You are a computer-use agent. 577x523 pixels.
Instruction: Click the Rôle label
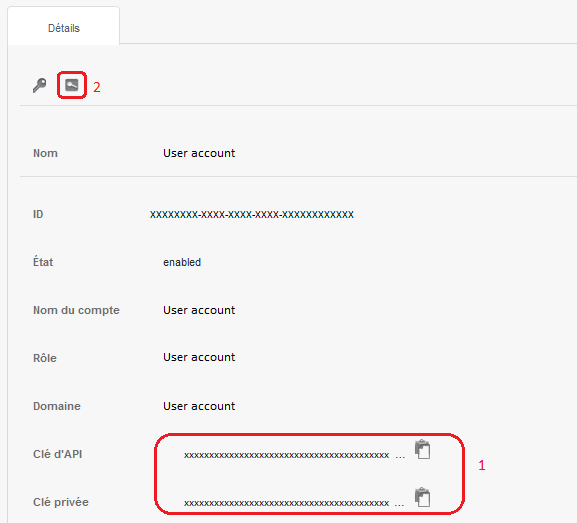(45, 358)
